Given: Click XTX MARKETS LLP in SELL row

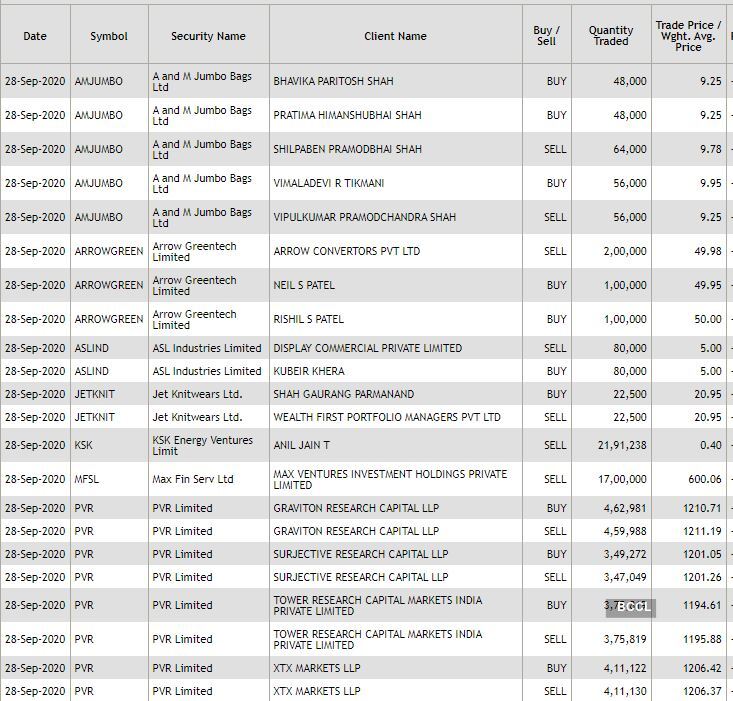Looking at the screenshot, I should pos(317,691).
